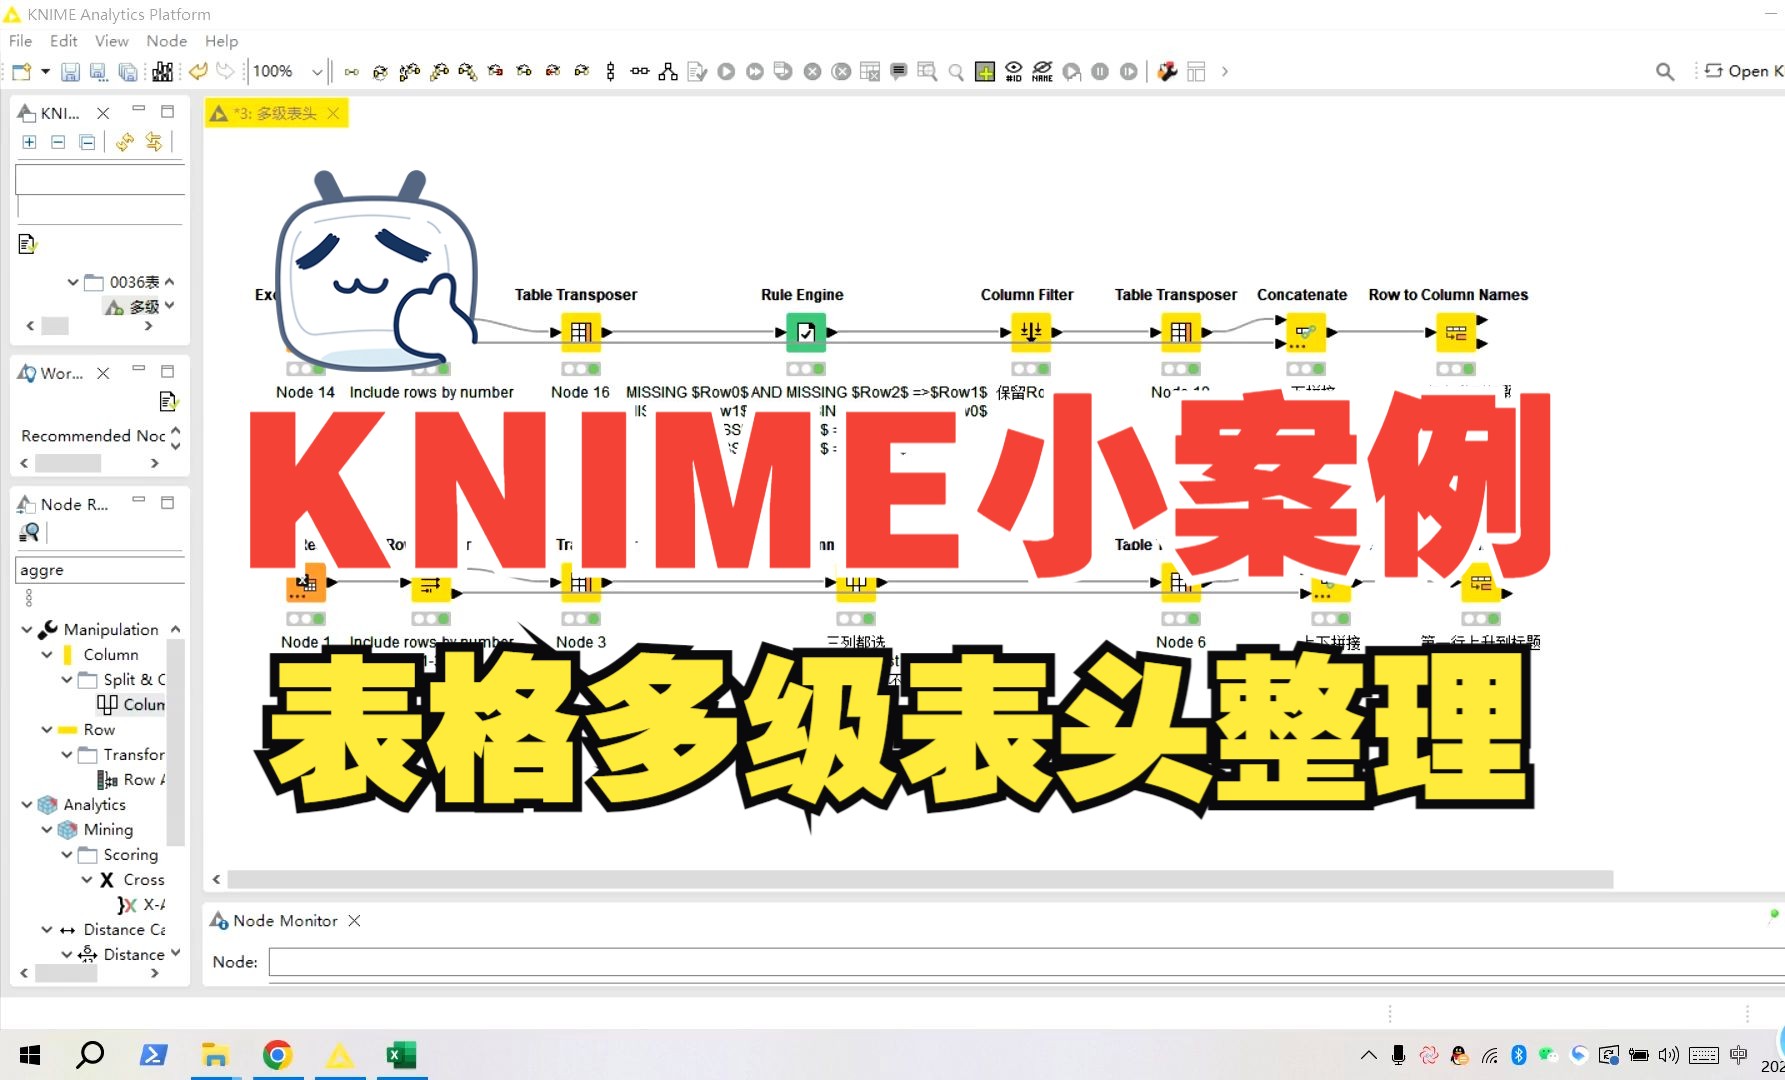
Task: Toggle the Hide node NAME eye icon
Action: pos(1042,71)
